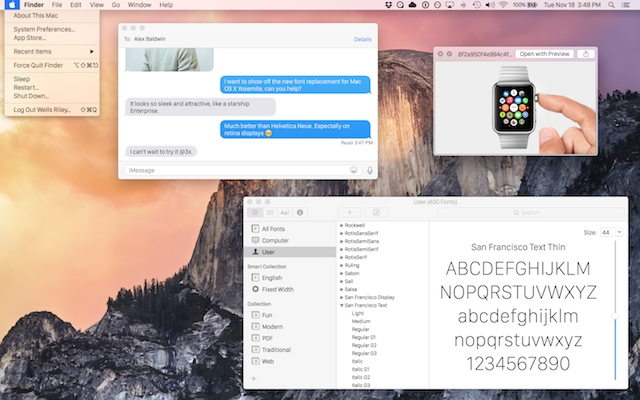
Task: Select the Italic G1 typeface
Action: point(361,369)
